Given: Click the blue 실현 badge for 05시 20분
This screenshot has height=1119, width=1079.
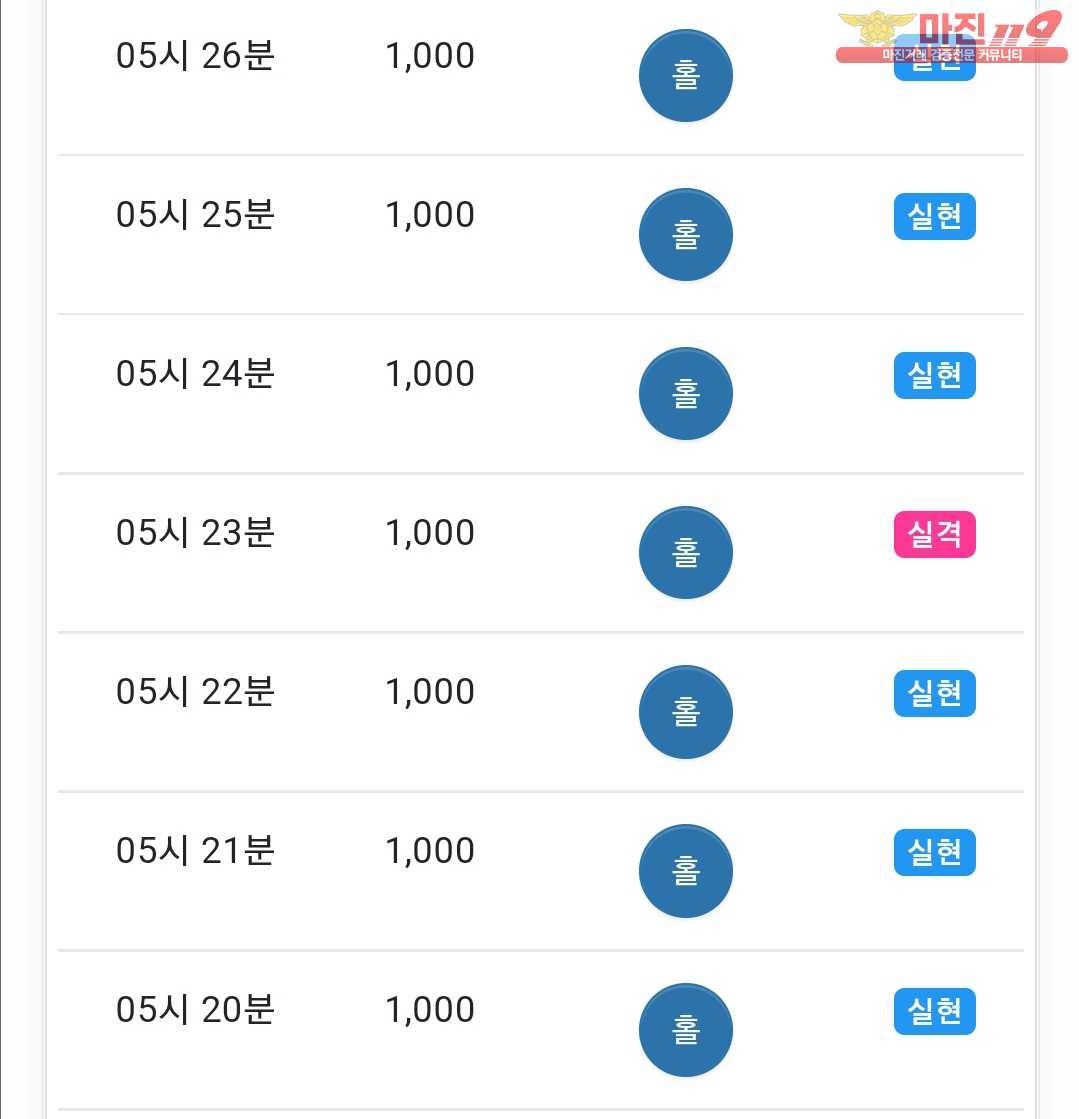Looking at the screenshot, I should [934, 1012].
